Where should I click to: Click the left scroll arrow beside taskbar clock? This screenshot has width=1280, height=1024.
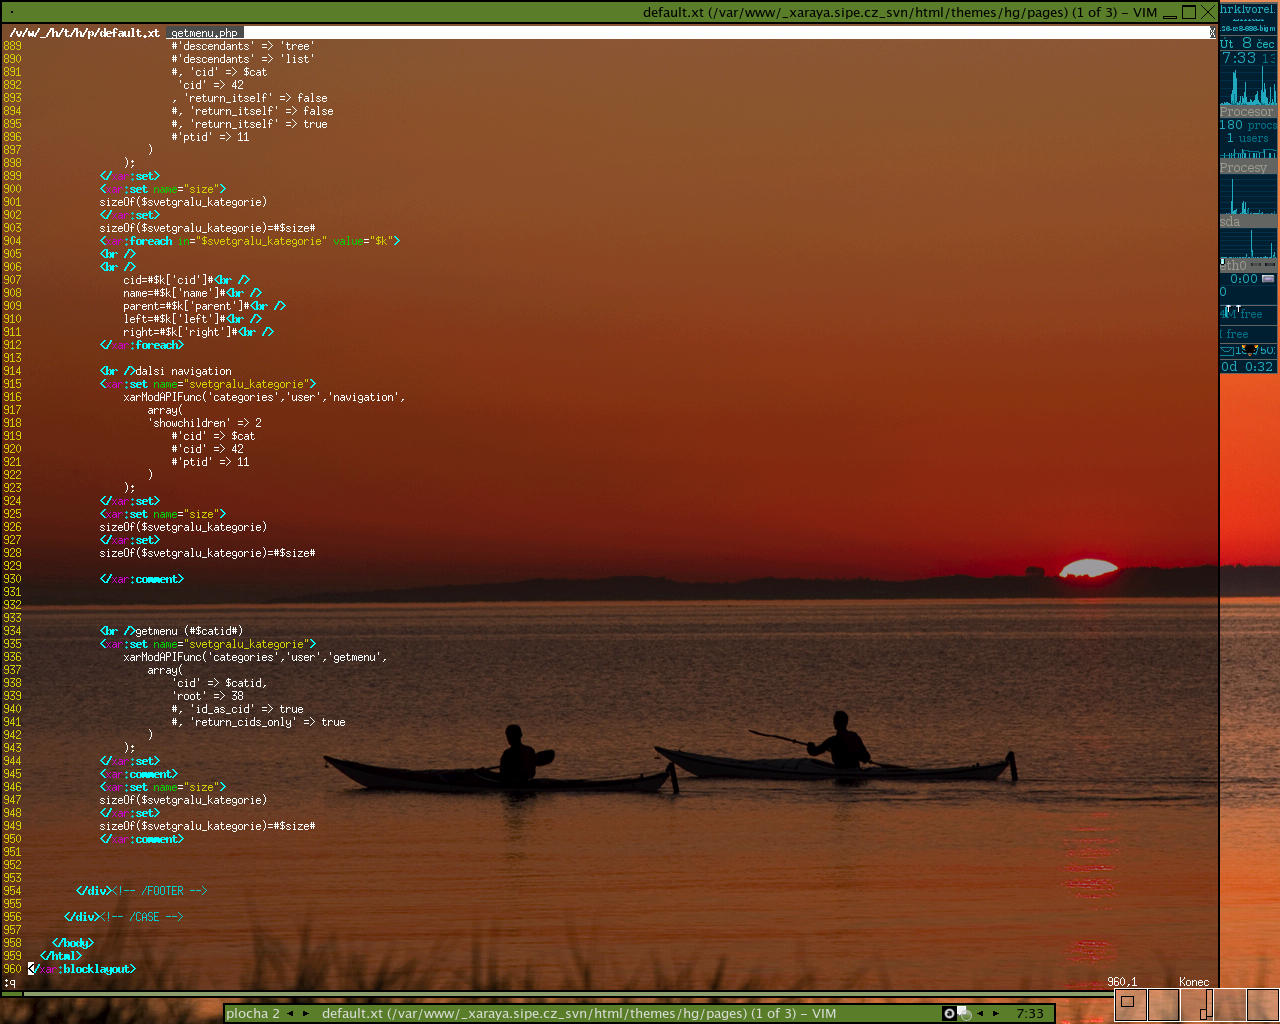[980, 1013]
